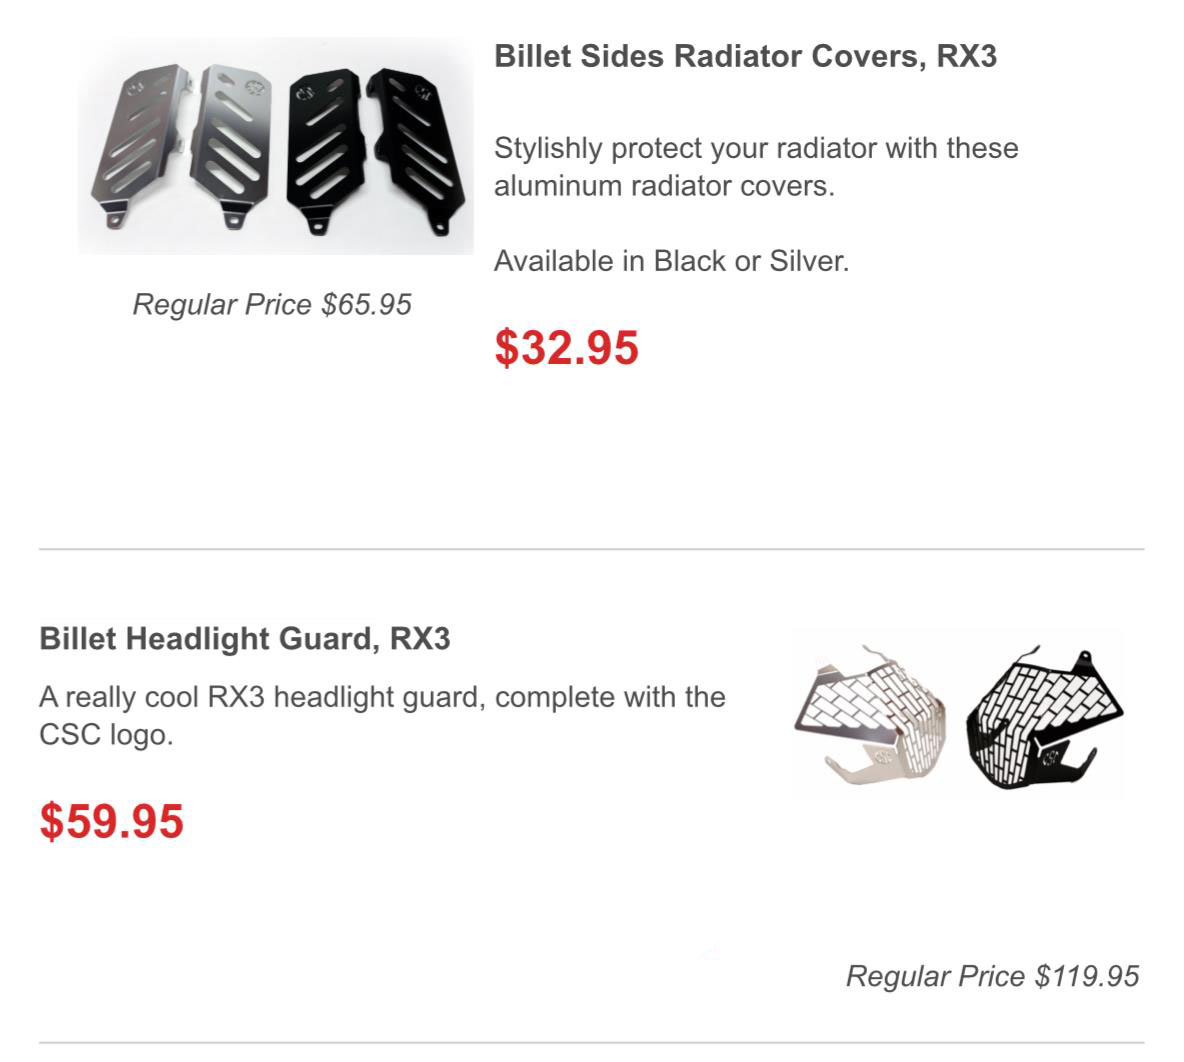Select the $32.95 sale price

[x=566, y=347]
